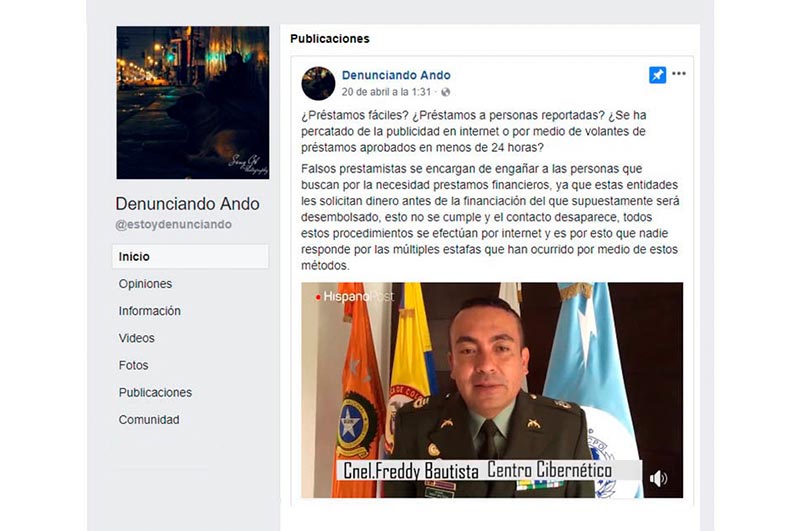Open the small round post author avatar
The height and width of the screenshot is (531, 800).
[318, 83]
